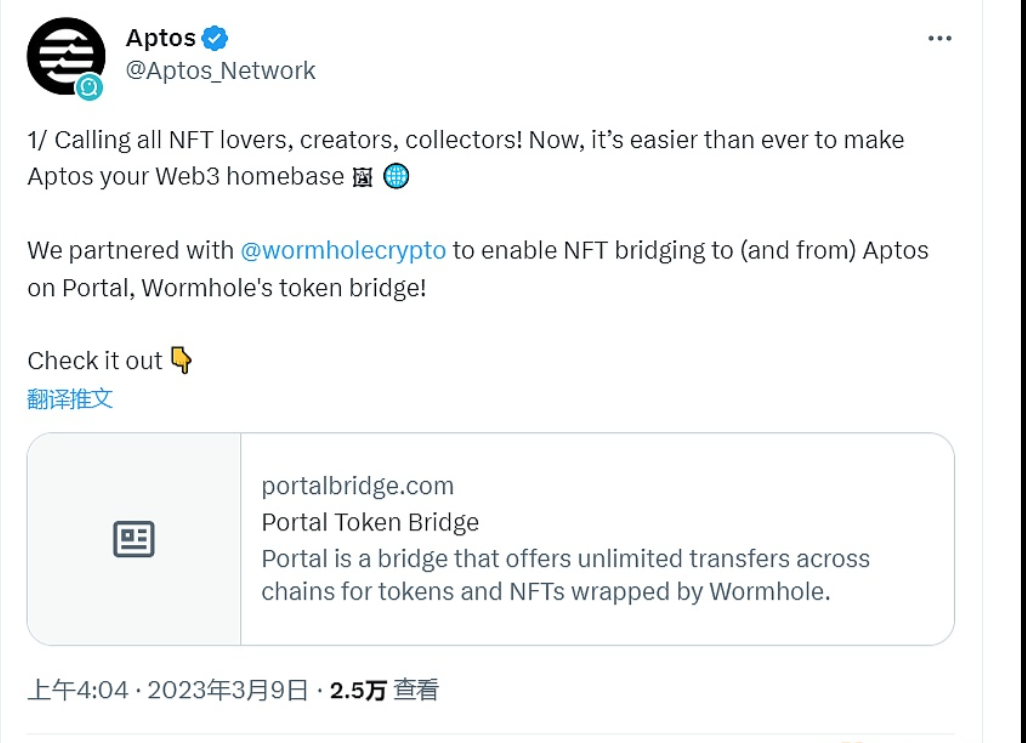Click the tweet's first line about NFT lovers
The width and height of the screenshot is (1026, 743).
click(x=465, y=140)
